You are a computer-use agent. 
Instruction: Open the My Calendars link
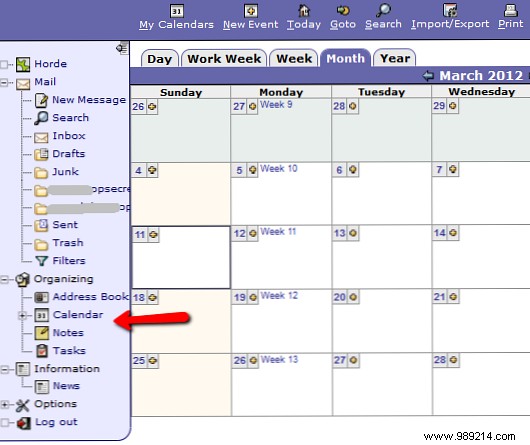176,25
